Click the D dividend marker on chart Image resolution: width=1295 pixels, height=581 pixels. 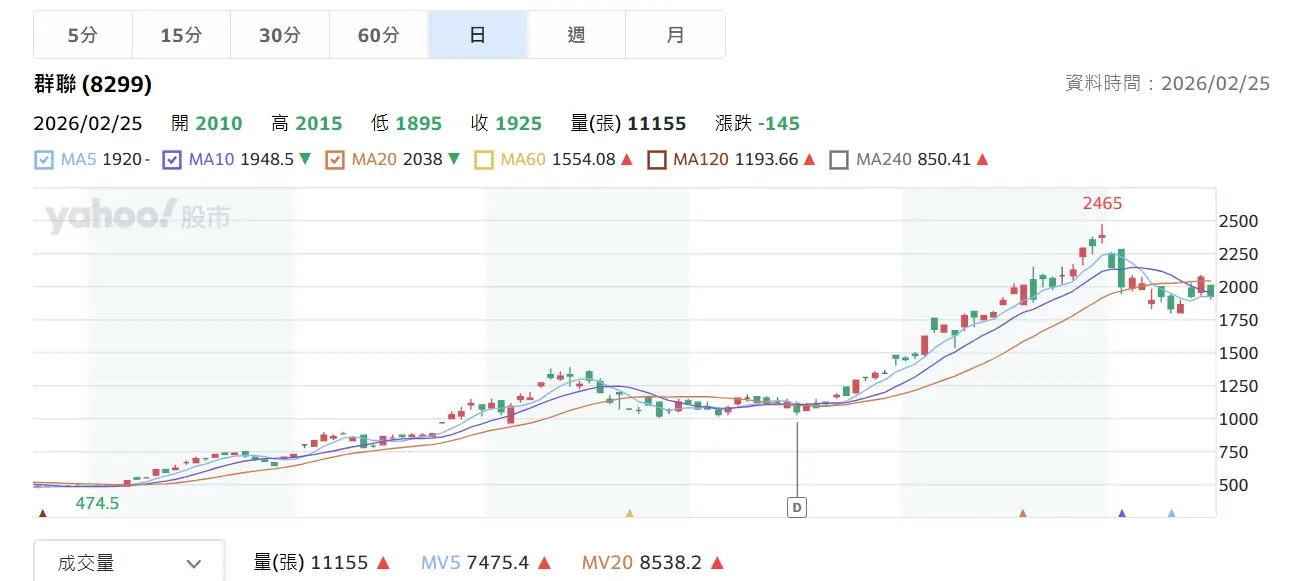(x=797, y=507)
